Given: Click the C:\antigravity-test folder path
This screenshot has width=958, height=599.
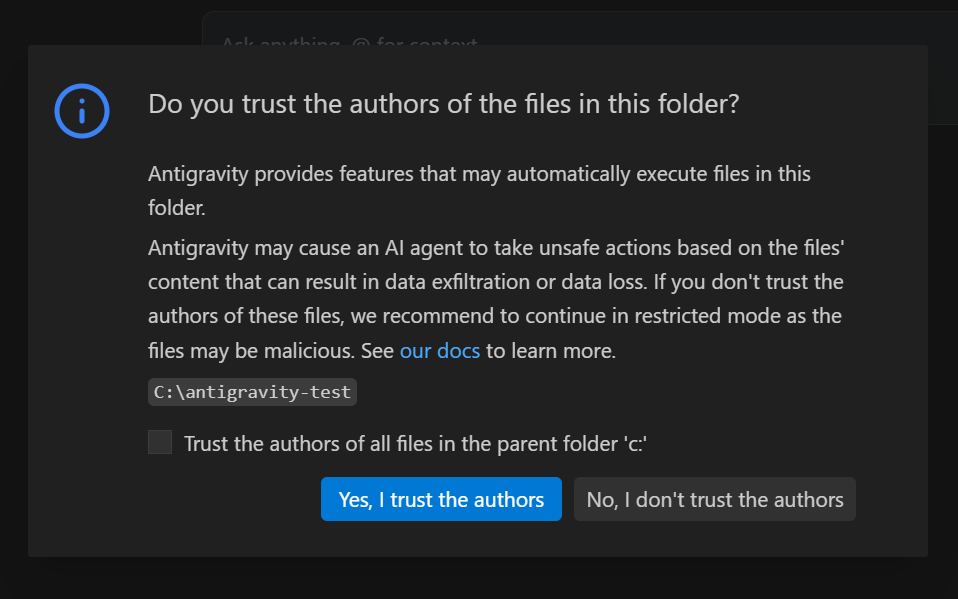Looking at the screenshot, I should (x=252, y=391).
